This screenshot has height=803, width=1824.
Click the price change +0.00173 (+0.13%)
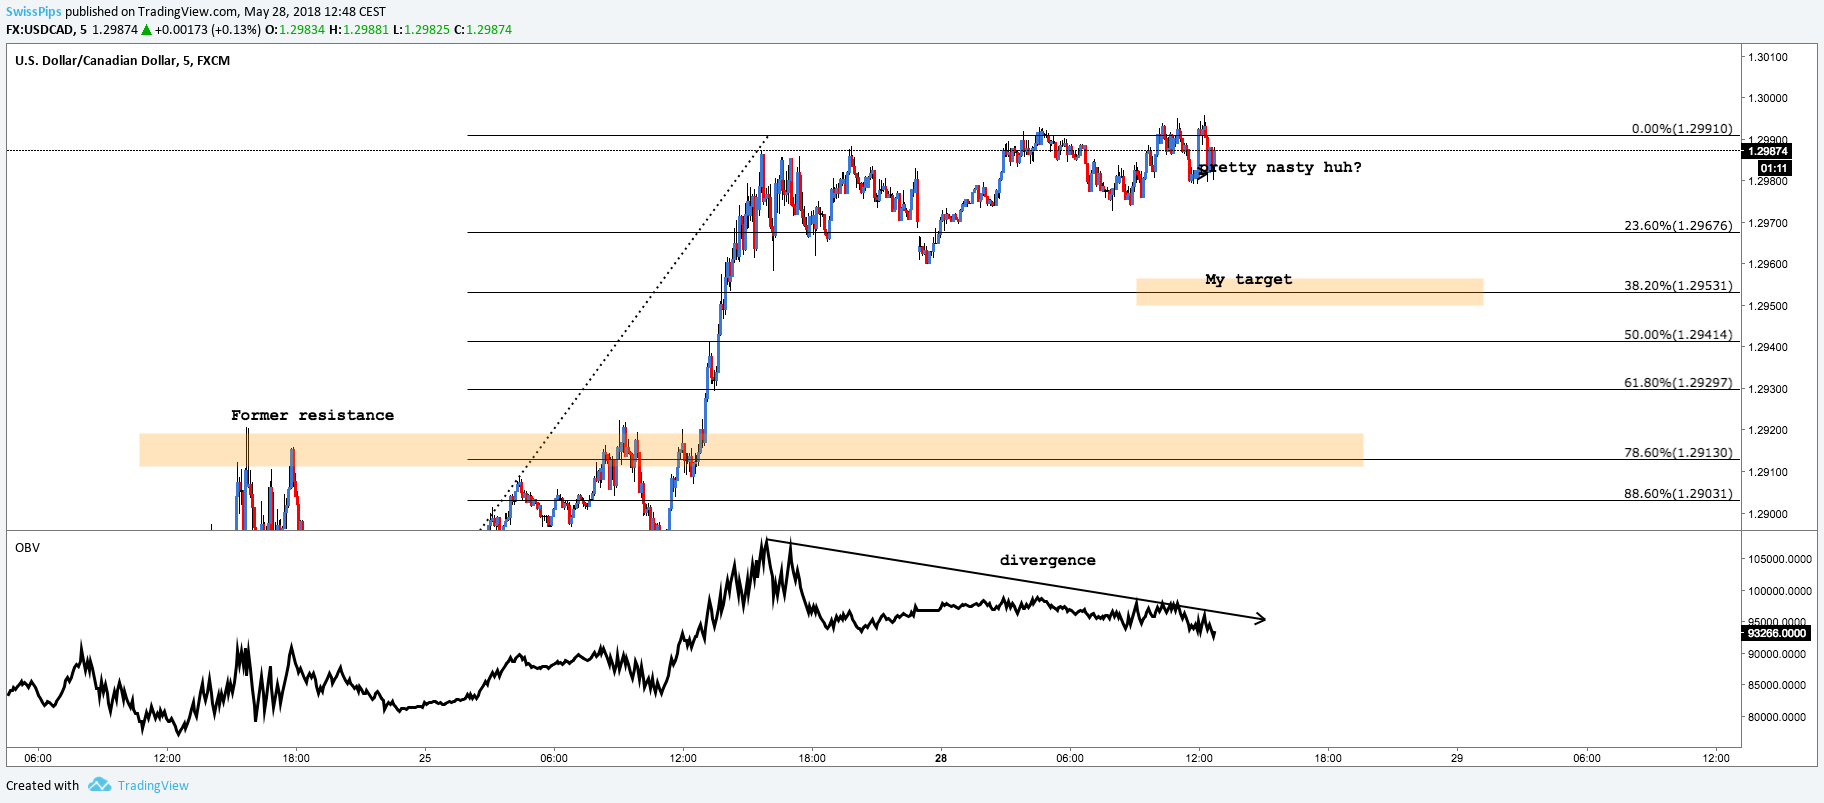208,30
